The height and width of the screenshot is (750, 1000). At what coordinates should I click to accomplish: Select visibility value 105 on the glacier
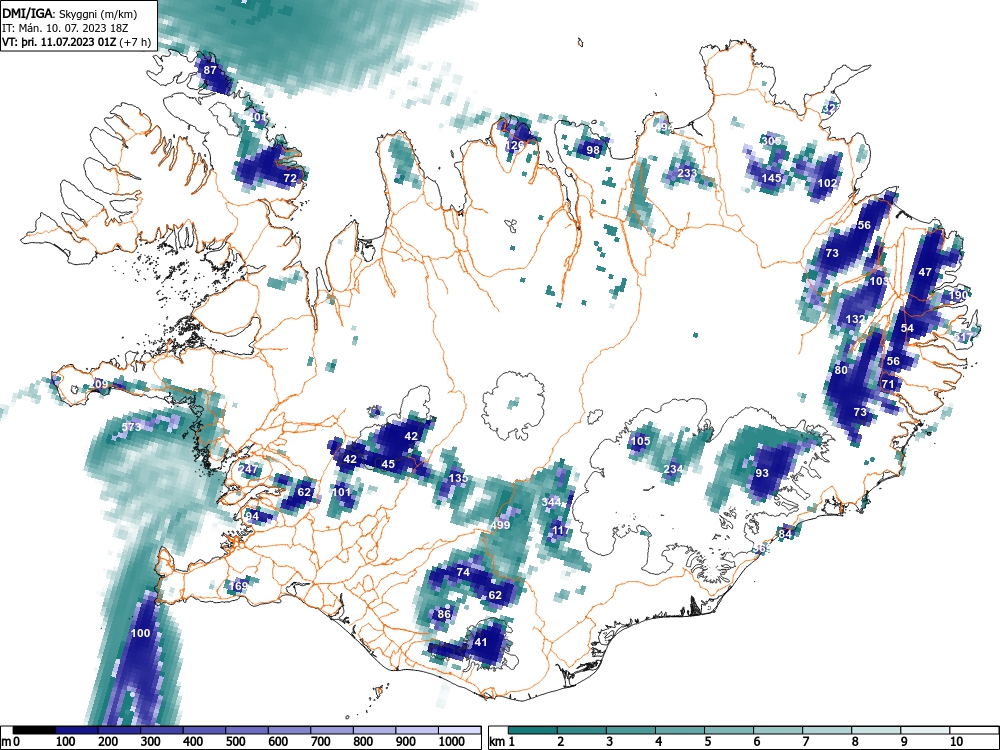pos(640,441)
